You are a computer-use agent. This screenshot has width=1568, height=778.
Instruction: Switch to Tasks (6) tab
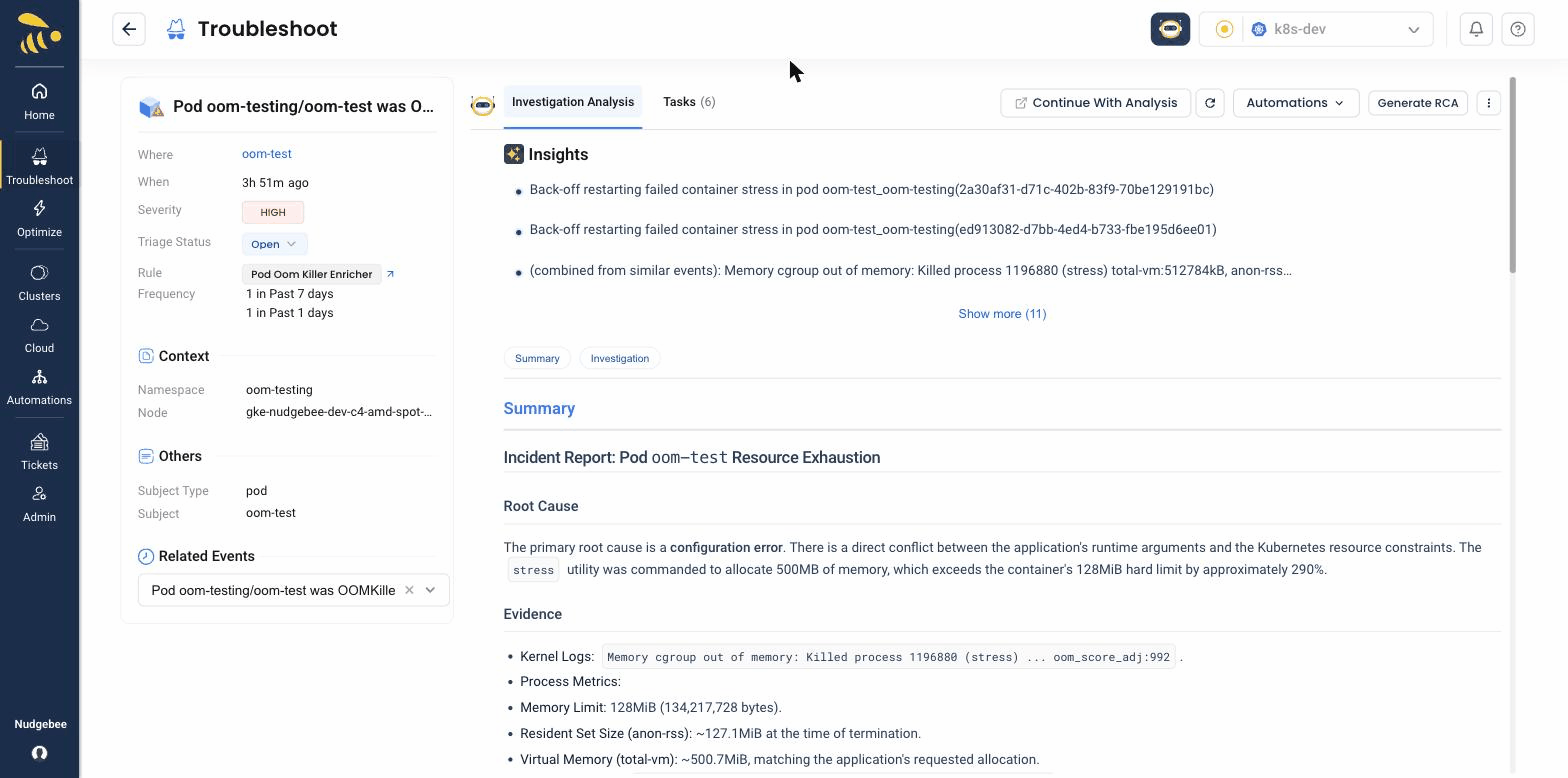[x=689, y=102]
